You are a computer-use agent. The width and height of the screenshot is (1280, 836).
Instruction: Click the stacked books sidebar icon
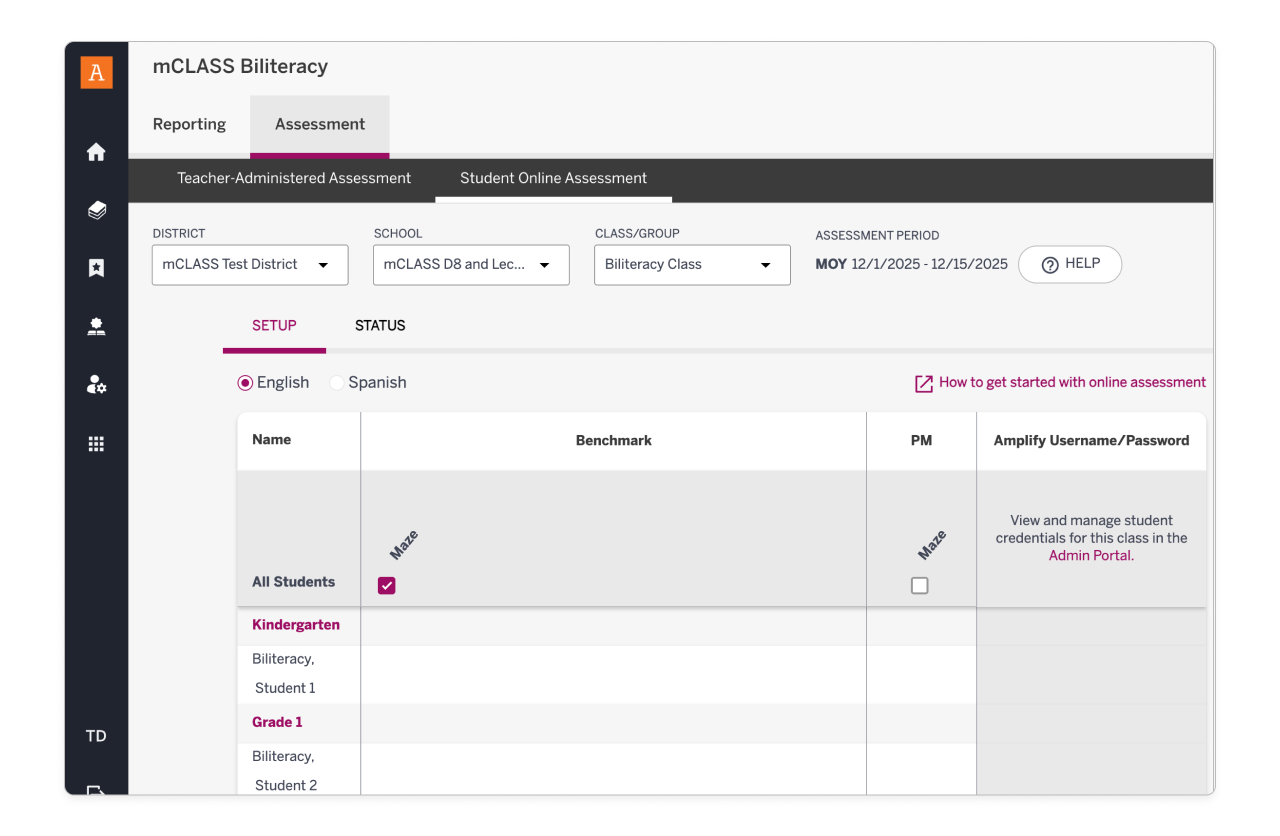click(x=96, y=210)
